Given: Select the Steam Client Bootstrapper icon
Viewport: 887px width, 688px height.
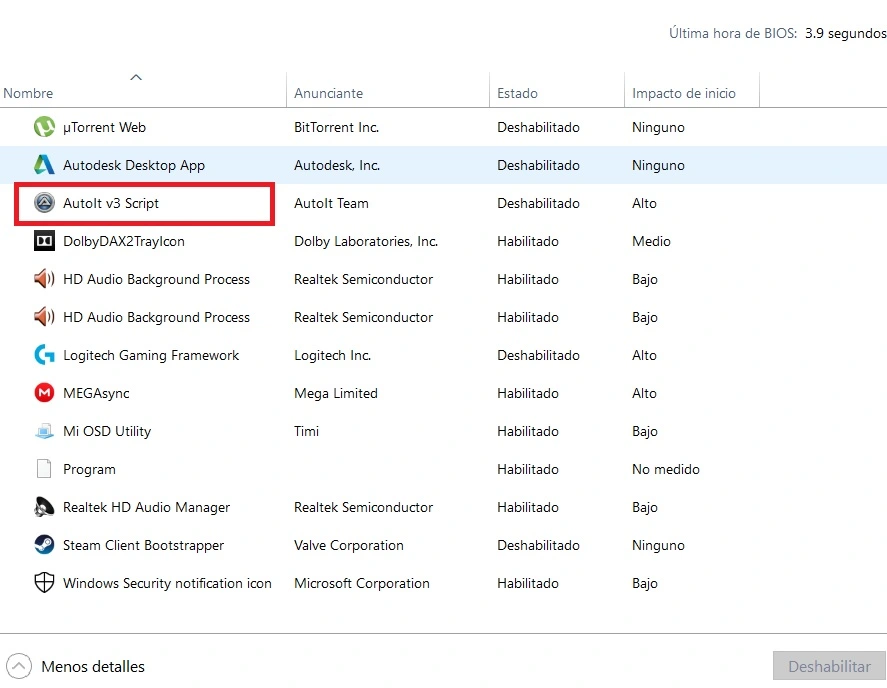Looking at the screenshot, I should [44, 545].
